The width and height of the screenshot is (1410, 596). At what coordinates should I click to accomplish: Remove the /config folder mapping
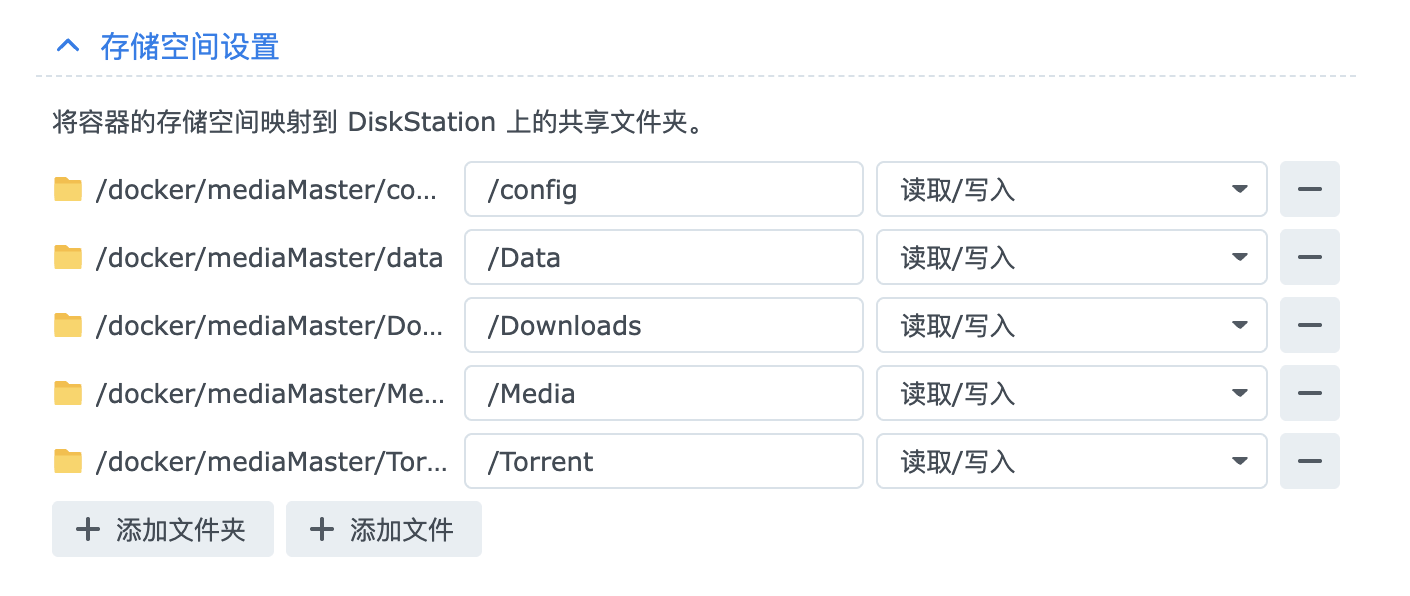1309,189
